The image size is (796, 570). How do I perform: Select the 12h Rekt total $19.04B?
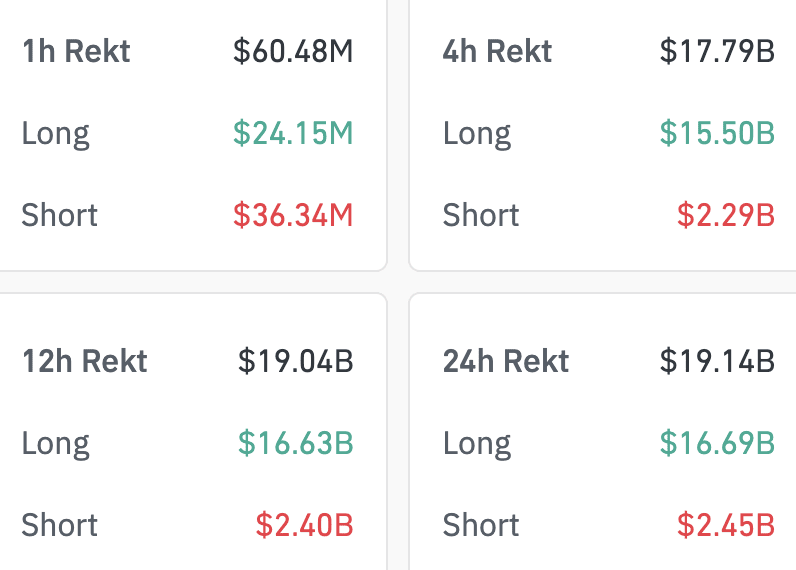coord(296,361)
